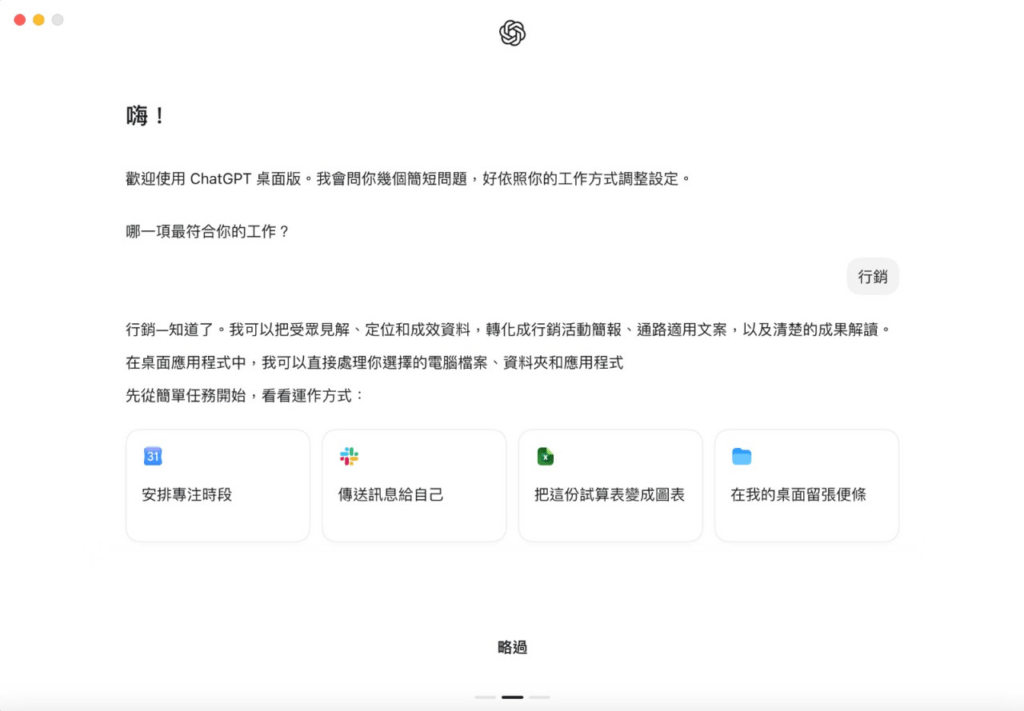Click the text 哪一項最符合你的工作？

pos(208,232)
